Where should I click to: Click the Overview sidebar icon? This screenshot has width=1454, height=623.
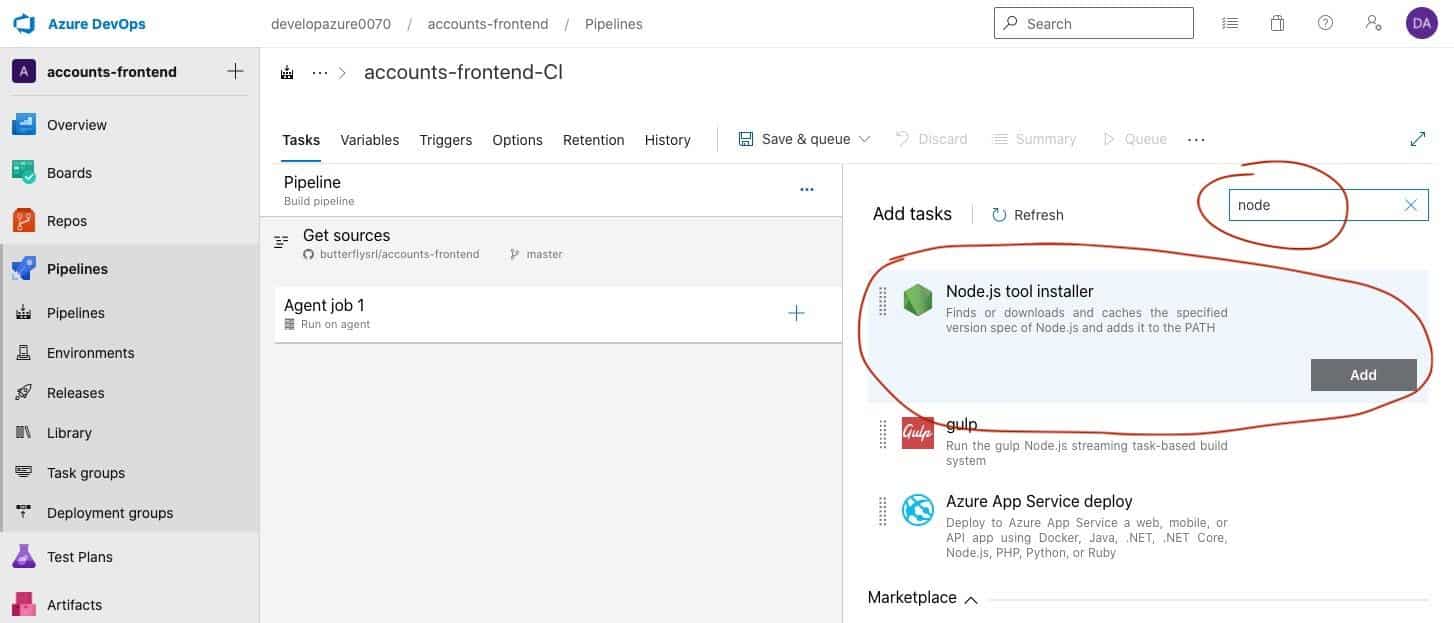(24, 125)
